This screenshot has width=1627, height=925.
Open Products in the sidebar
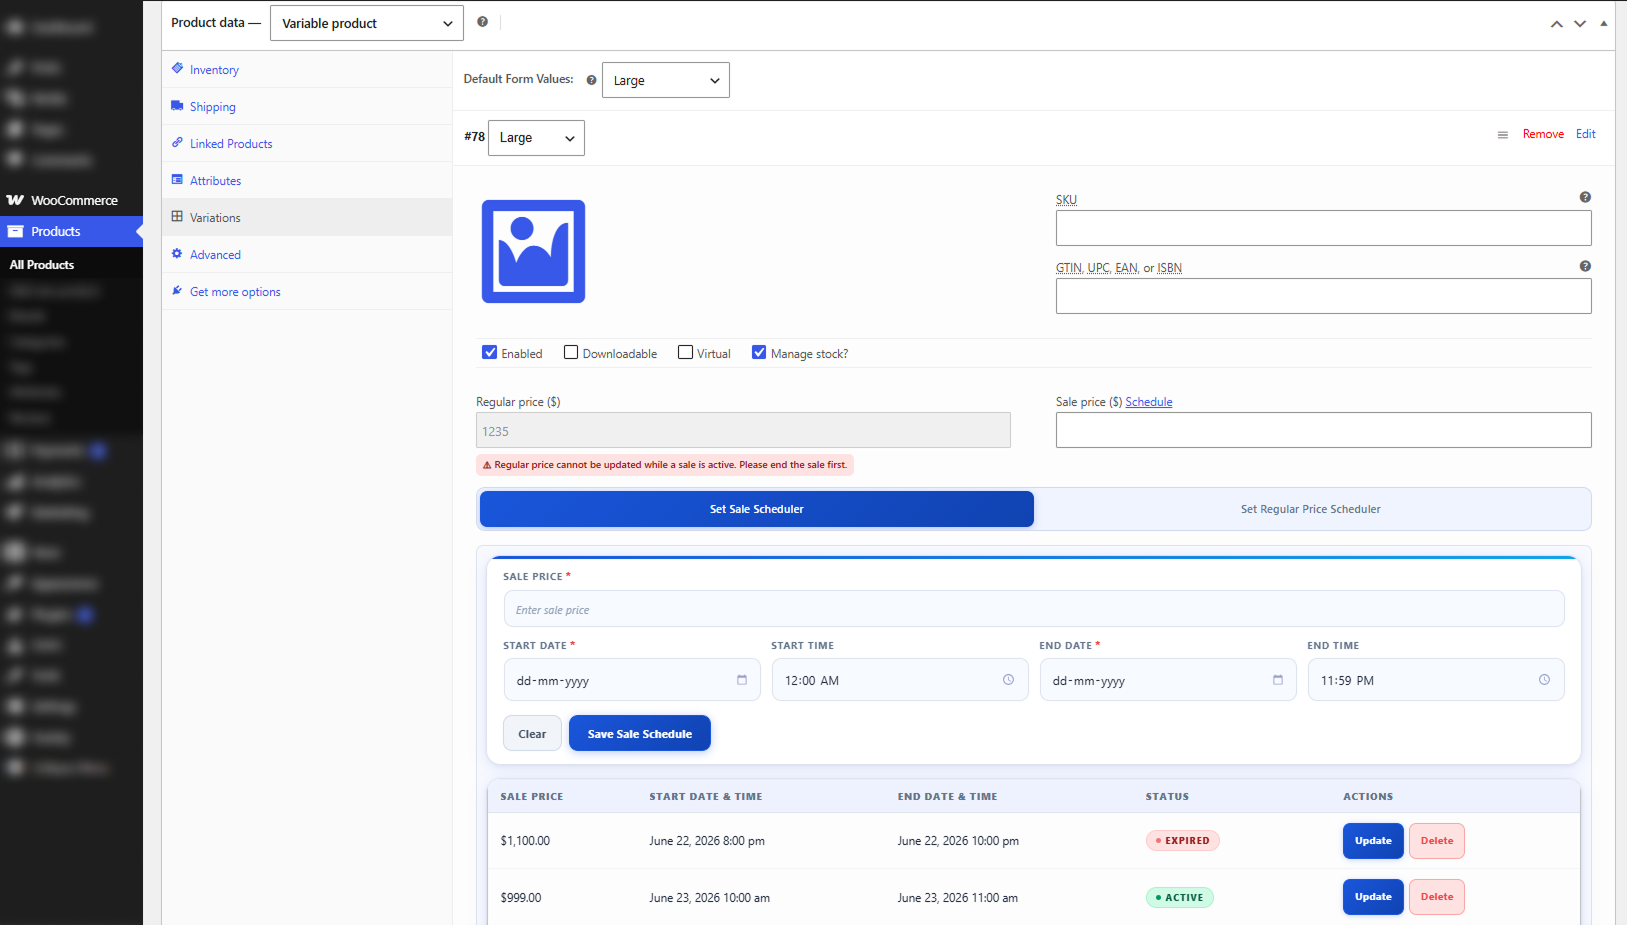coord(72,231)
